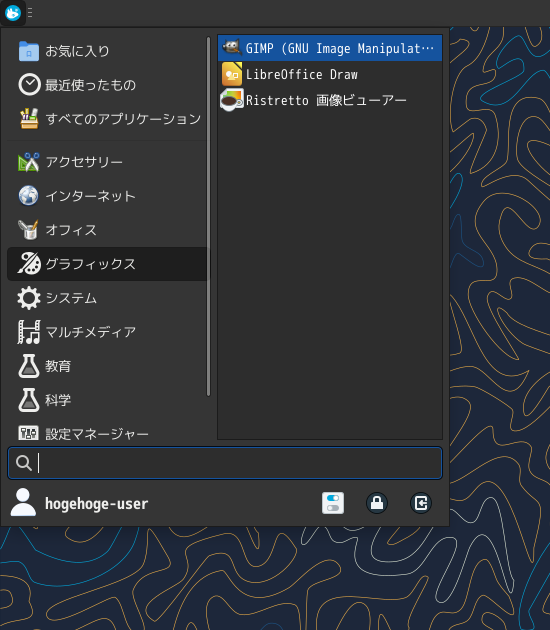Open the オフィス category
This screenshot has width=550, height=630.
coord(107,230)
